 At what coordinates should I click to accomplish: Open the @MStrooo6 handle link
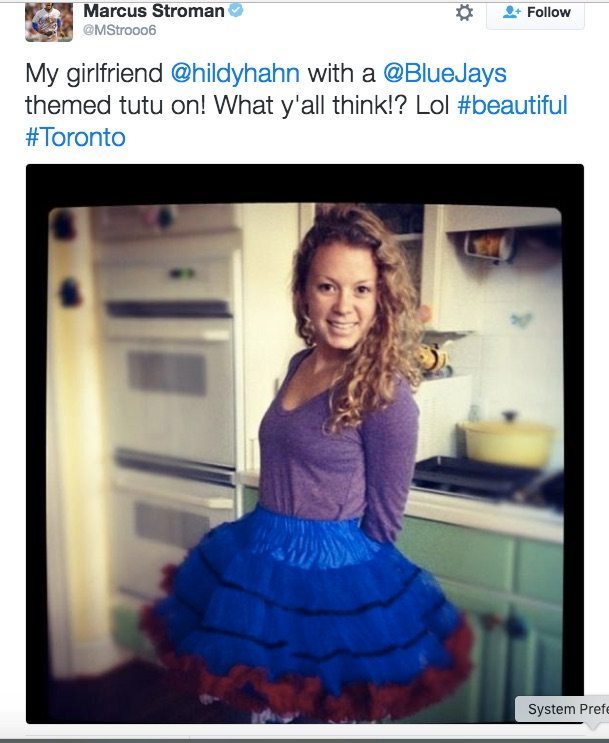(119, 30)
